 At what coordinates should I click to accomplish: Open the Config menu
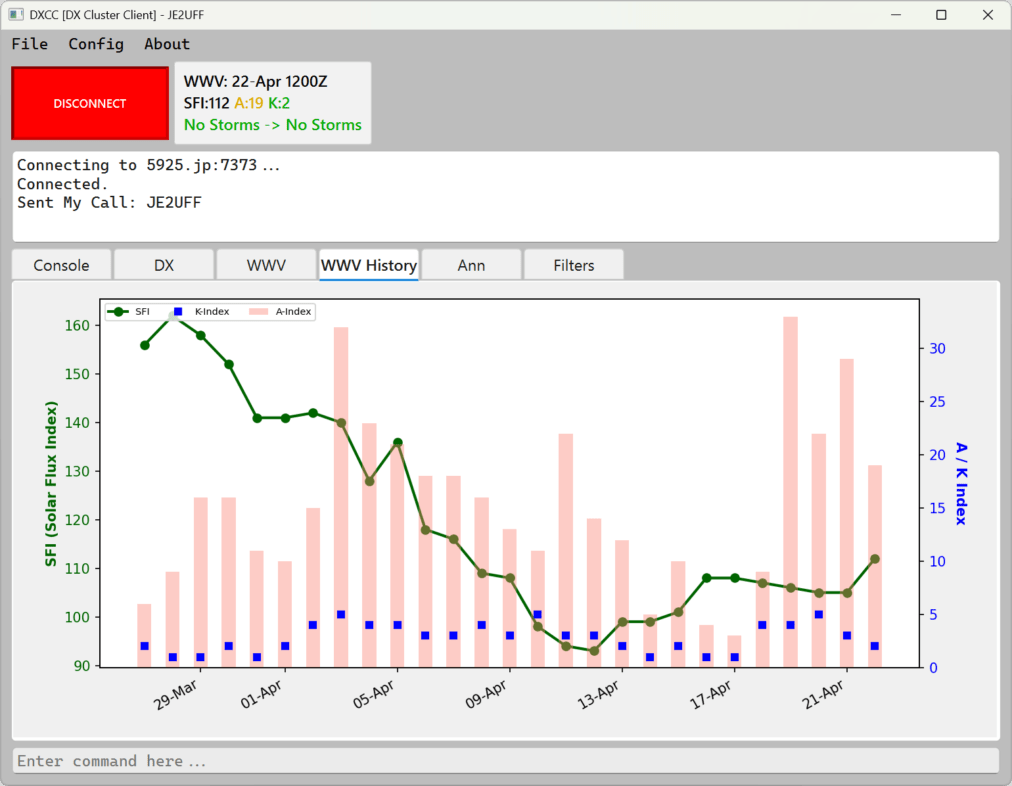tap(96, 44)
